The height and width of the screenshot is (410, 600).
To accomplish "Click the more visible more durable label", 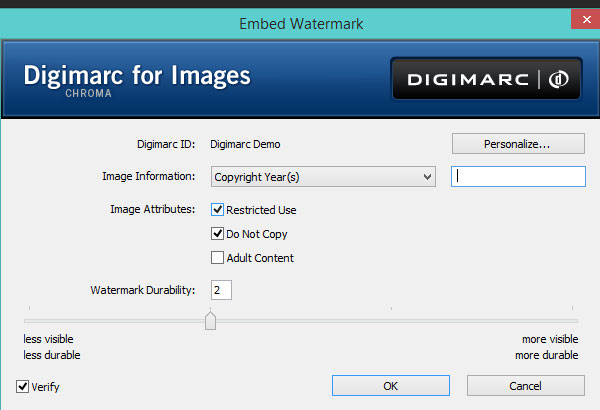I will [x=546, y=347].
